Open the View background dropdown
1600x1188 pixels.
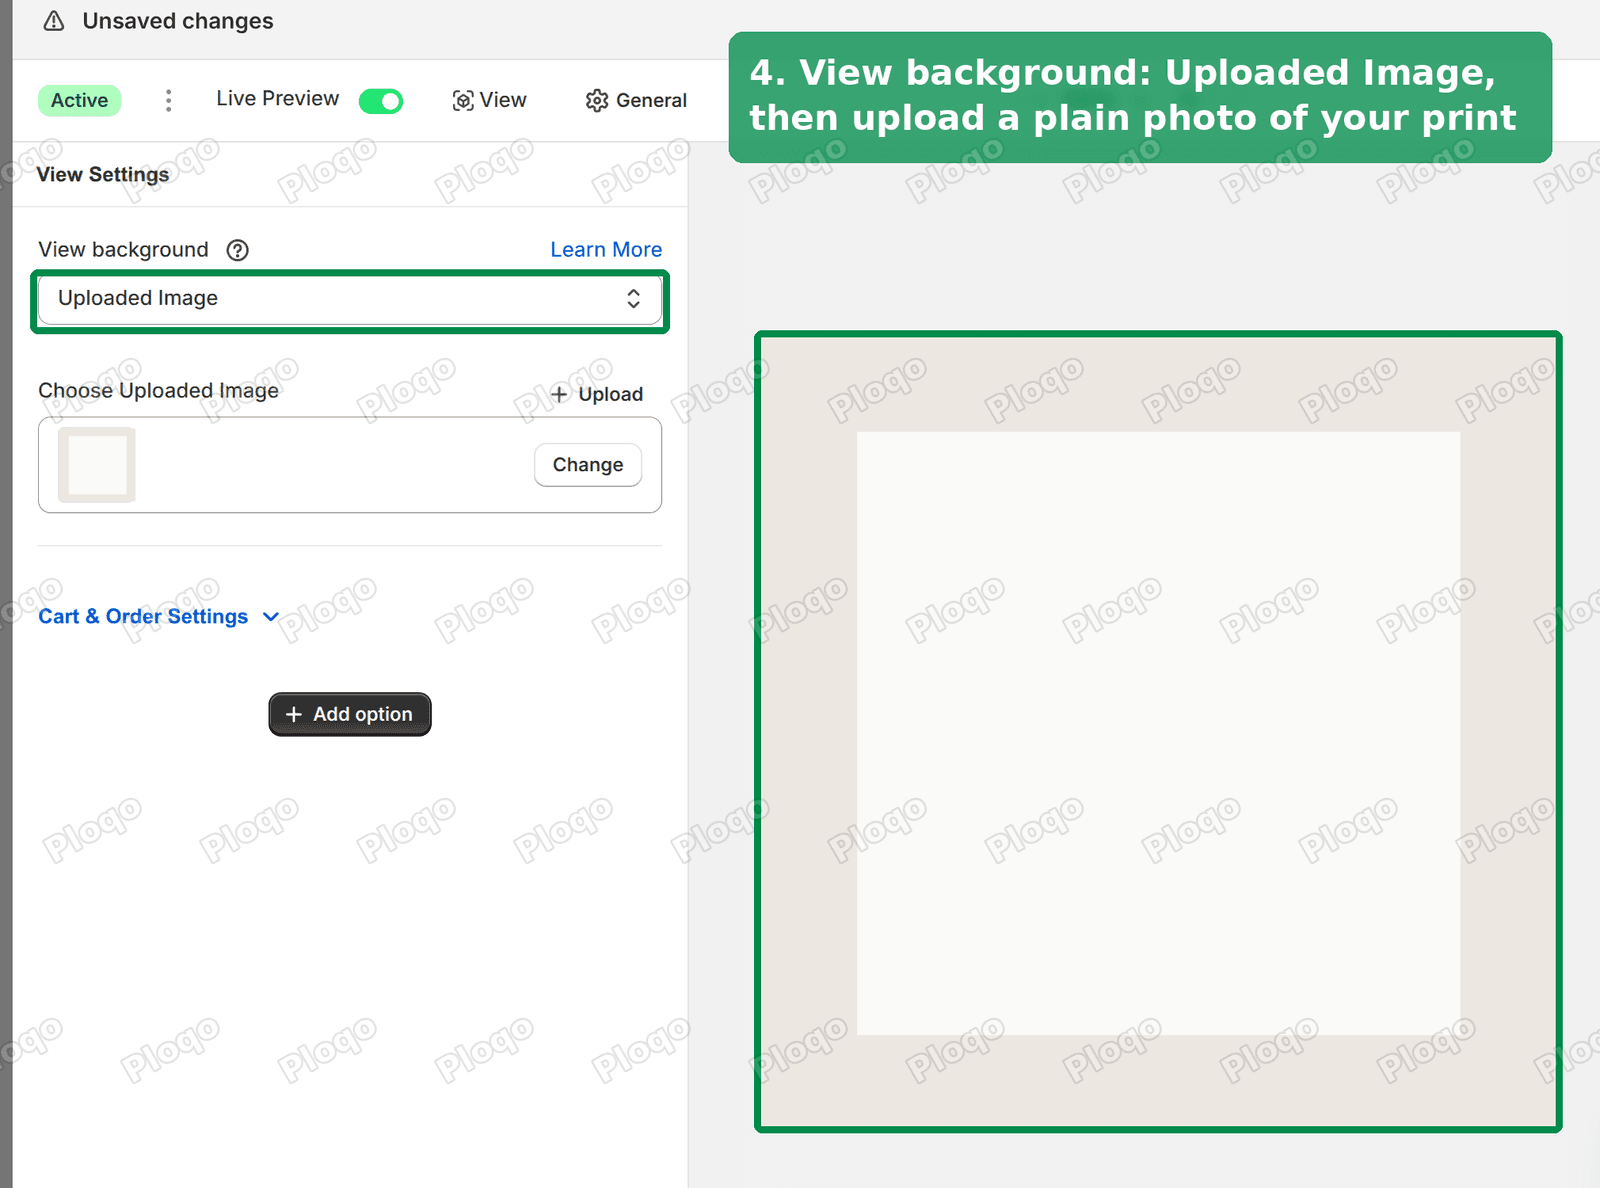tap(350, 299)
